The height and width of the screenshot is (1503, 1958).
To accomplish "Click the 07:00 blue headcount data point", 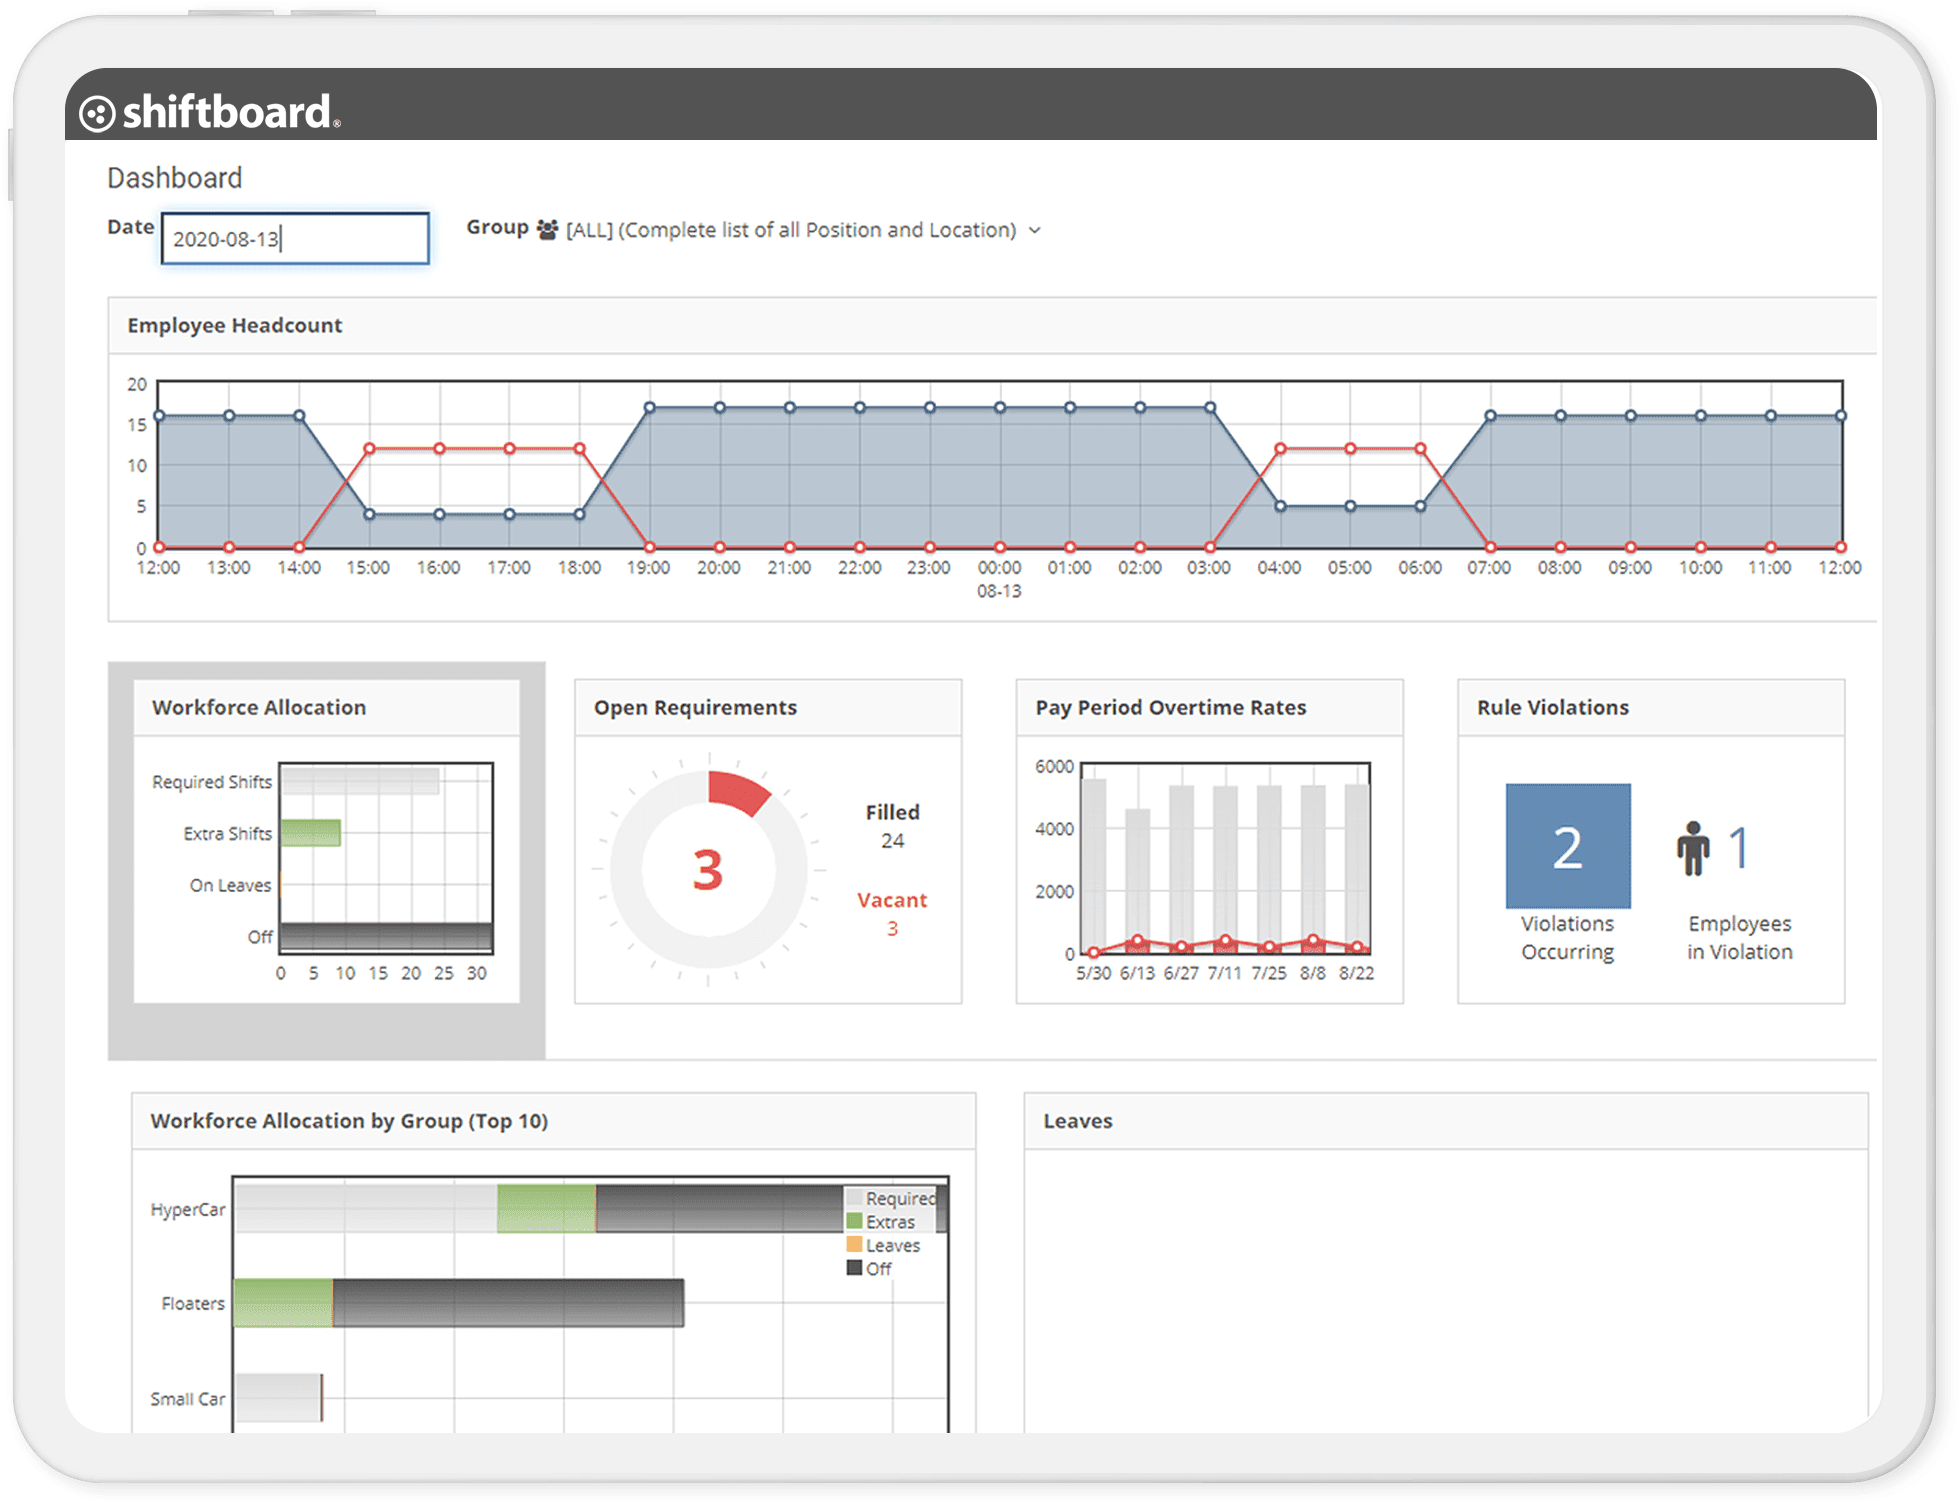I will [x=1490, y=415].
